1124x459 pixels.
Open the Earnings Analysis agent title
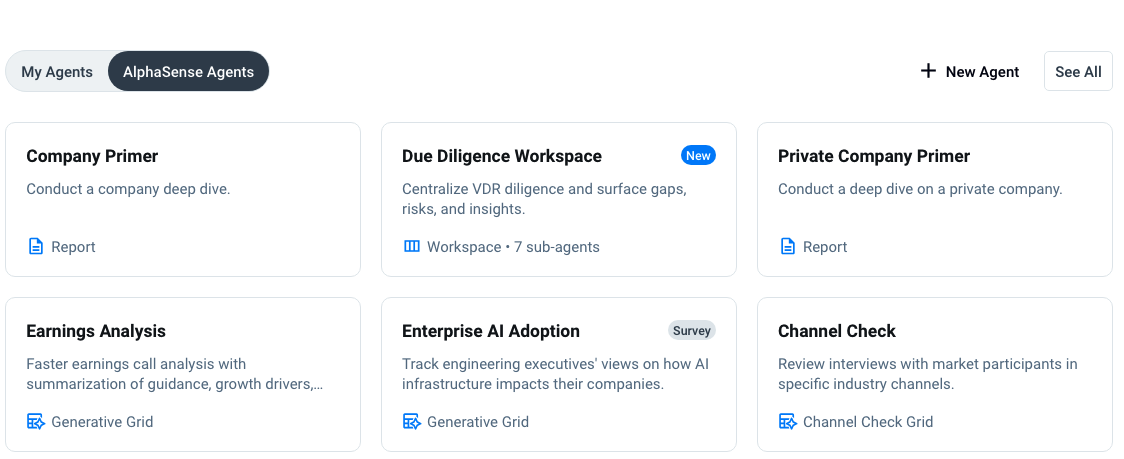pyautogui.click(x=96, y=331)
